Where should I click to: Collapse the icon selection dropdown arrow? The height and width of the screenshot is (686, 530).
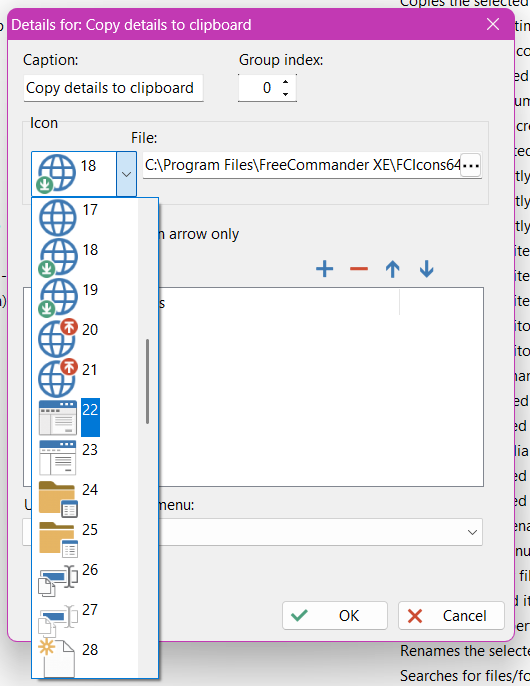coord(126,174)
